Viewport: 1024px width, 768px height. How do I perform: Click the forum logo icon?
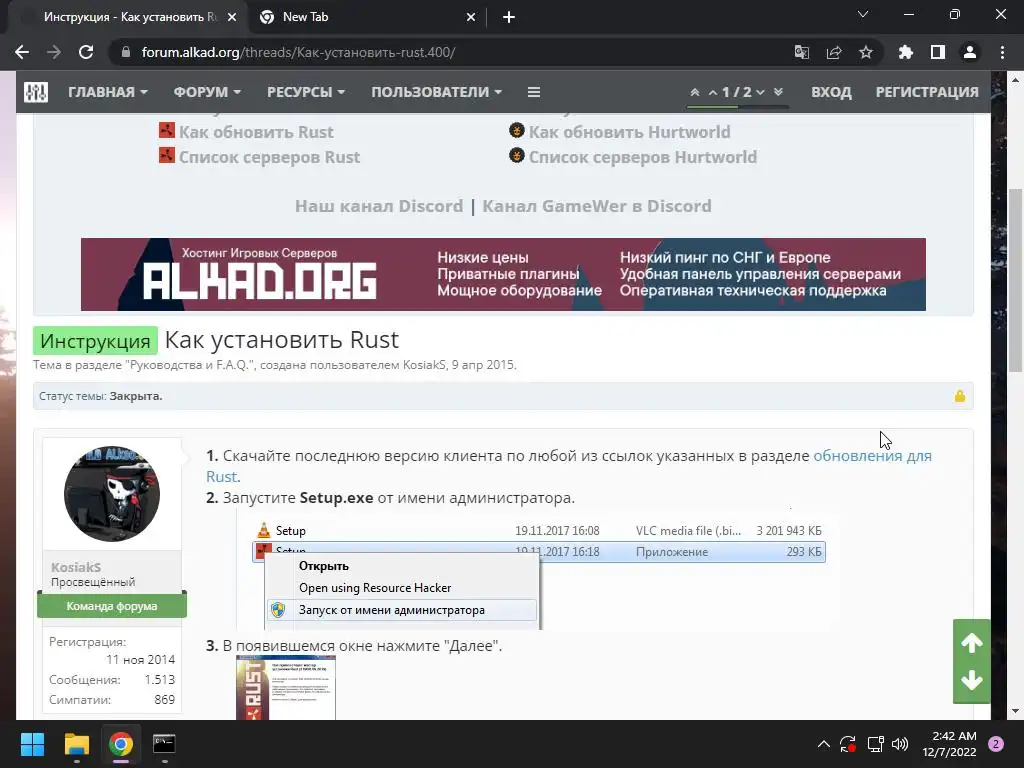point(36,92)
